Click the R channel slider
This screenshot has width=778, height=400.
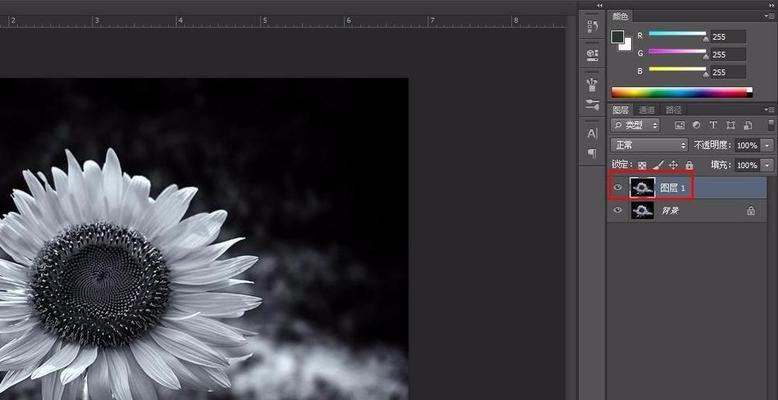677,34
